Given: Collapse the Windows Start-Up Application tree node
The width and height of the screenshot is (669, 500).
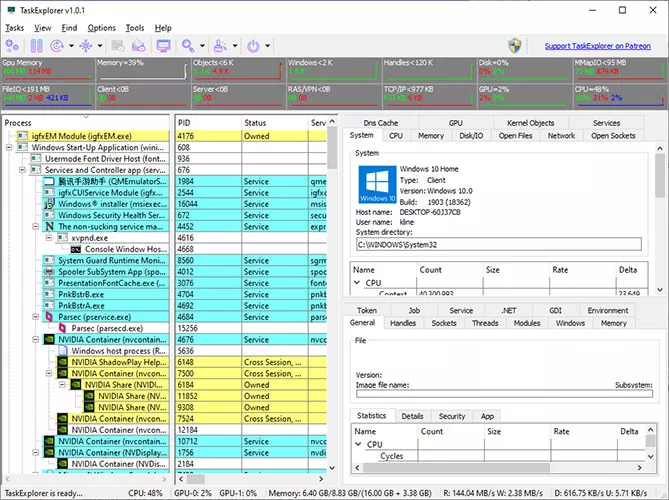Looking at the screenshot, I should [x=9, y=148].
